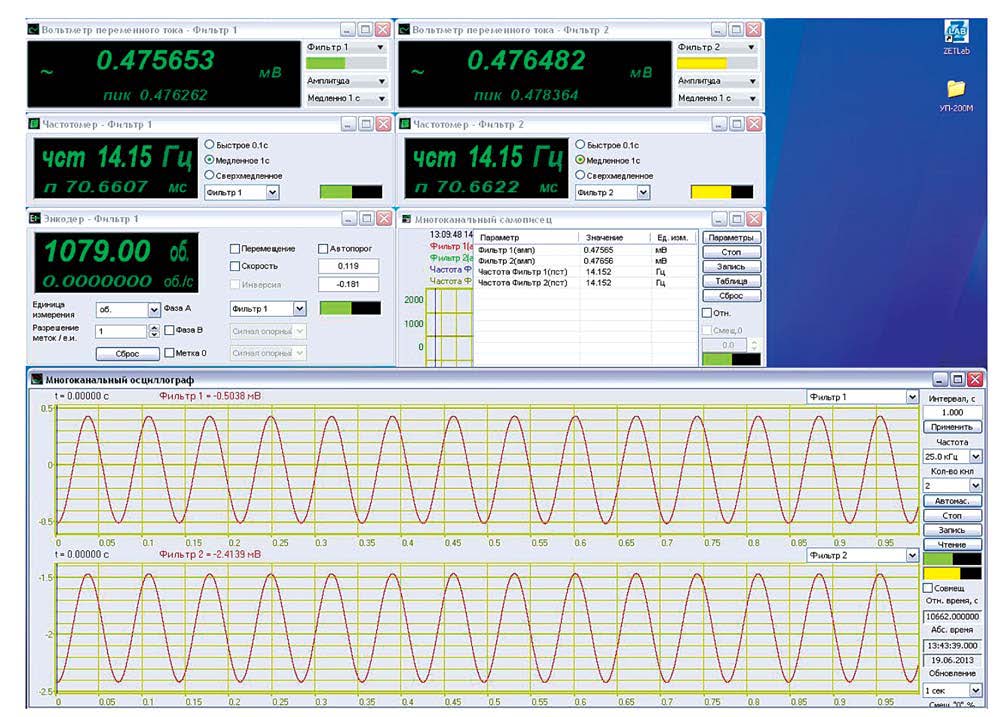
Task: Open the Фильтр 1 channel dropdown in Энкодер
Action: click(268, 309)
